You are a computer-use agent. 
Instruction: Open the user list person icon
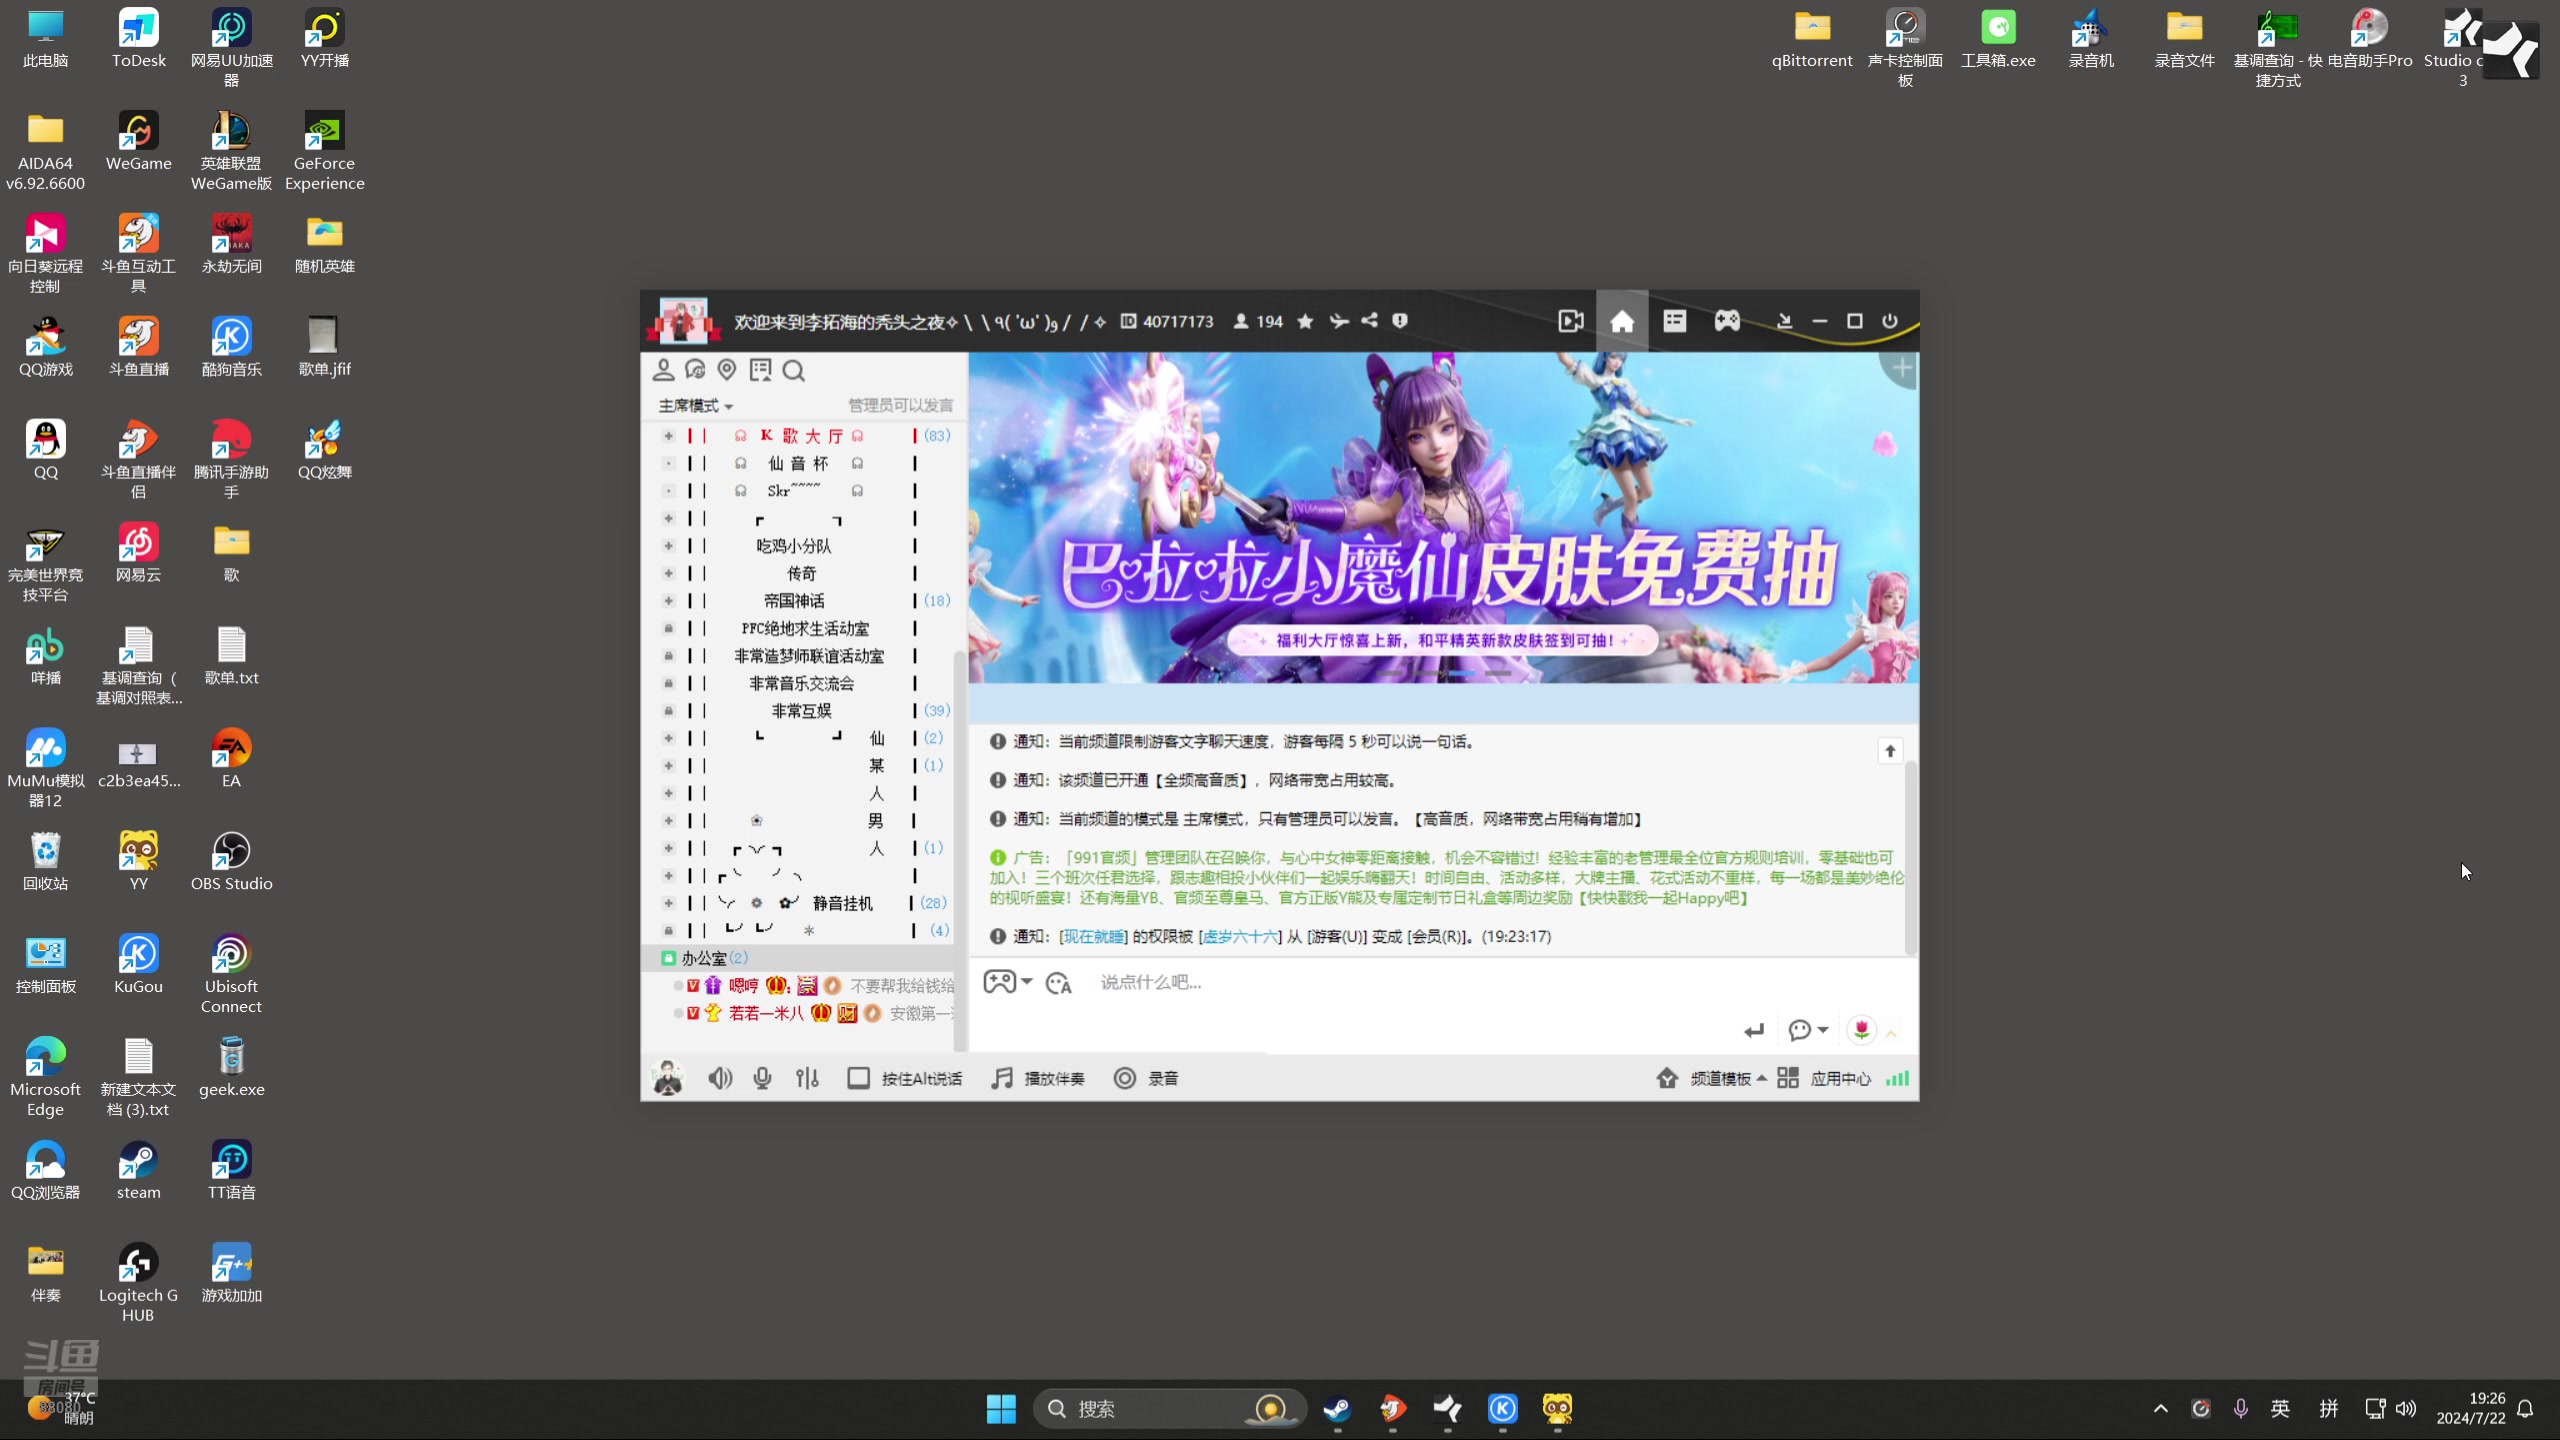pyautogui.click(x=663, y=370)
